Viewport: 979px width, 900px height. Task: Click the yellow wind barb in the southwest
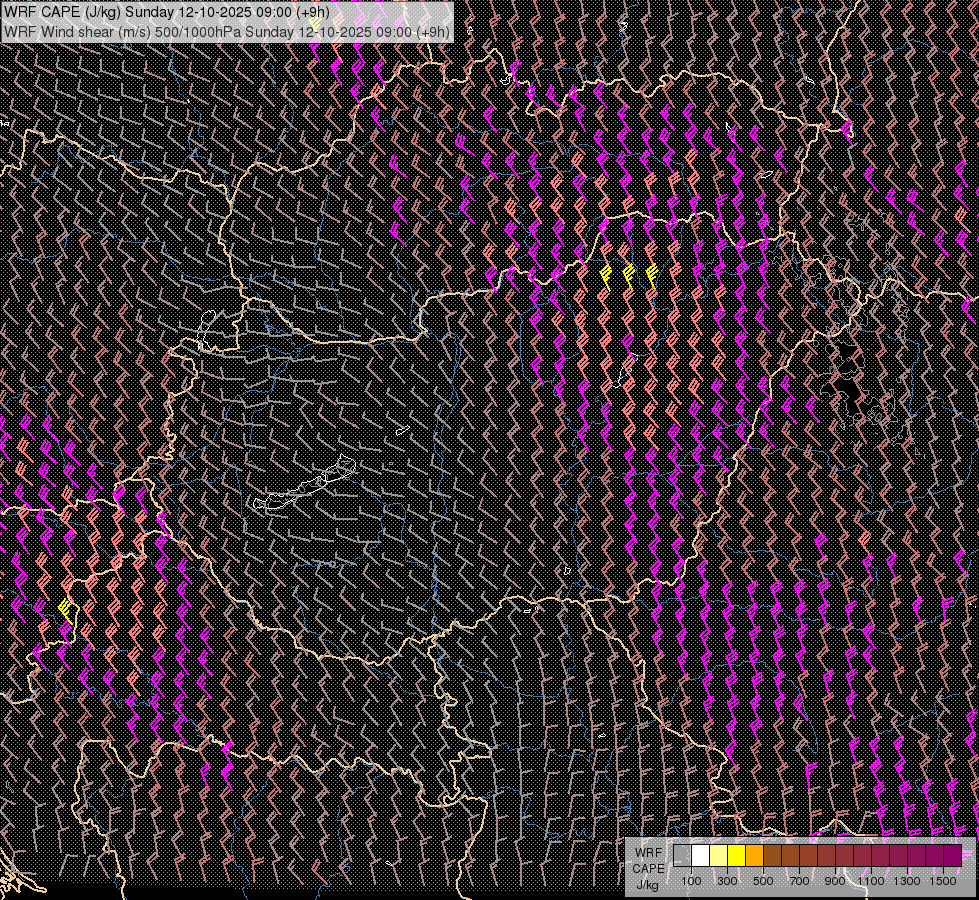pyautogui.click(x=66, y=607)
